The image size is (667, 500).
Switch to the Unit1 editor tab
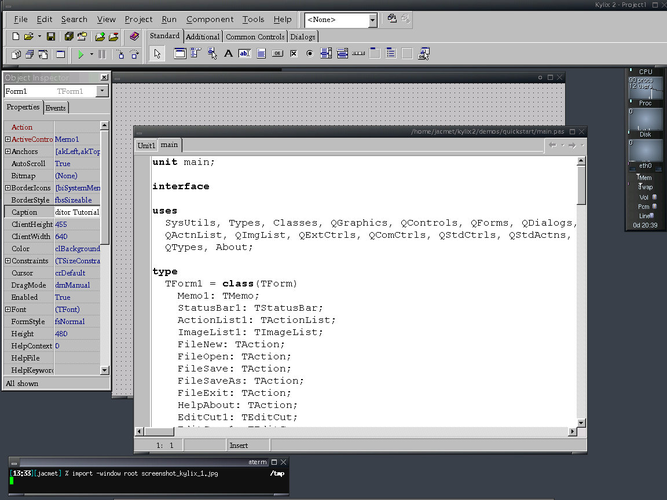click(146, 146)
